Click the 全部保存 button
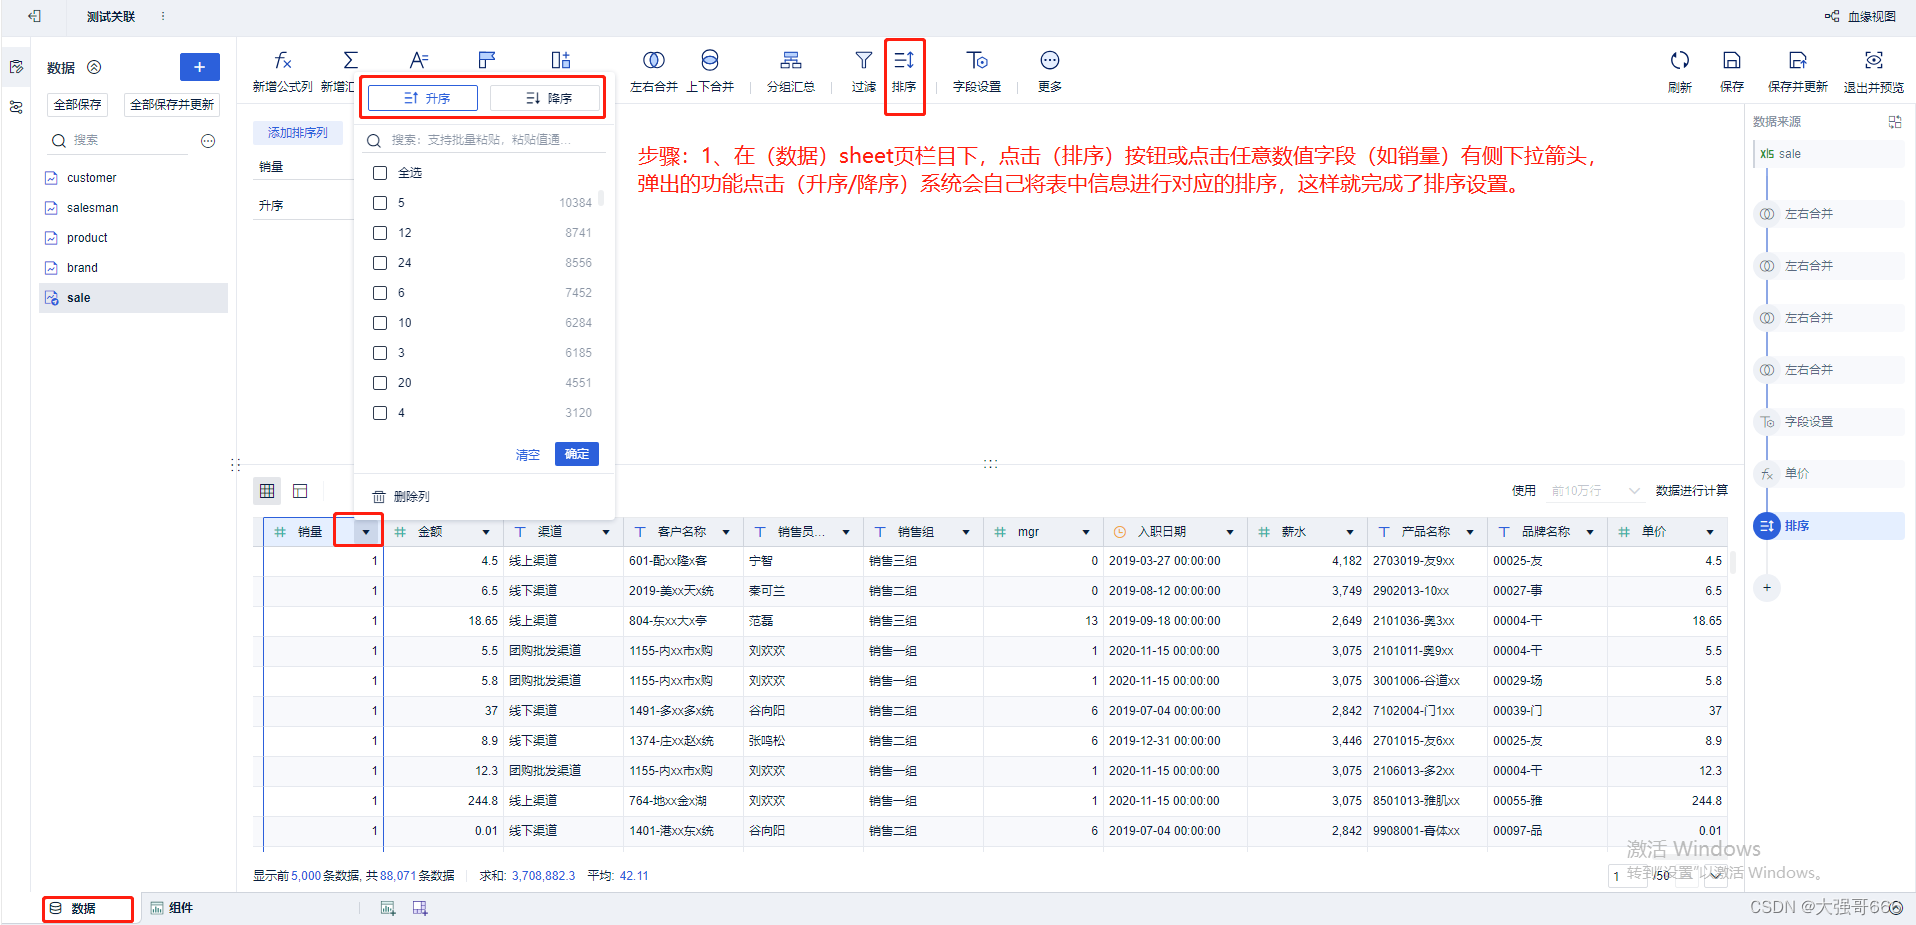 (x=77, y=105)
